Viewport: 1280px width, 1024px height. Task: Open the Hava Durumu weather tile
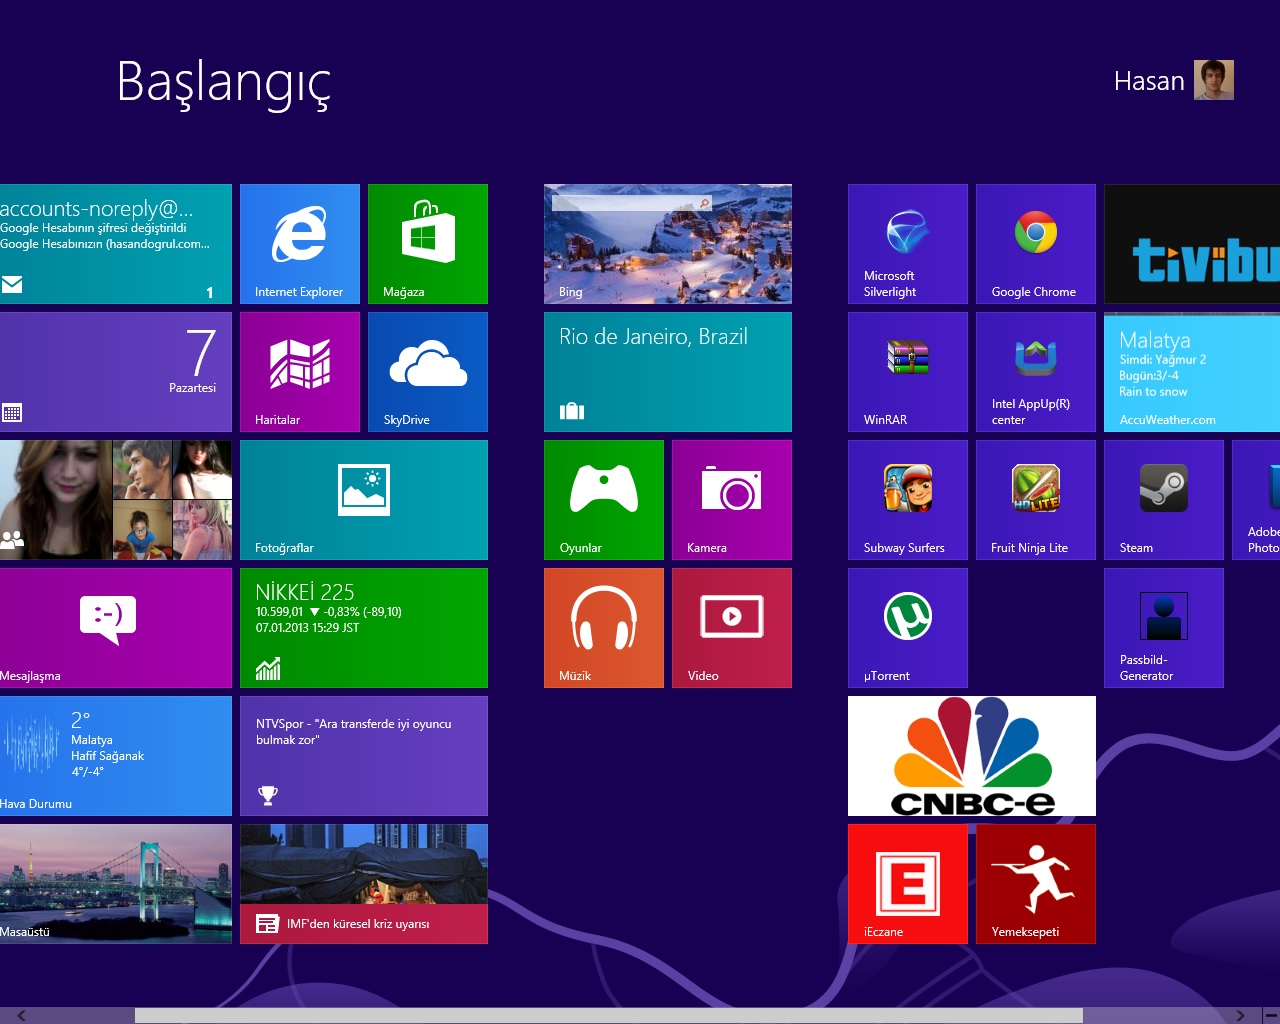[116, 756]
